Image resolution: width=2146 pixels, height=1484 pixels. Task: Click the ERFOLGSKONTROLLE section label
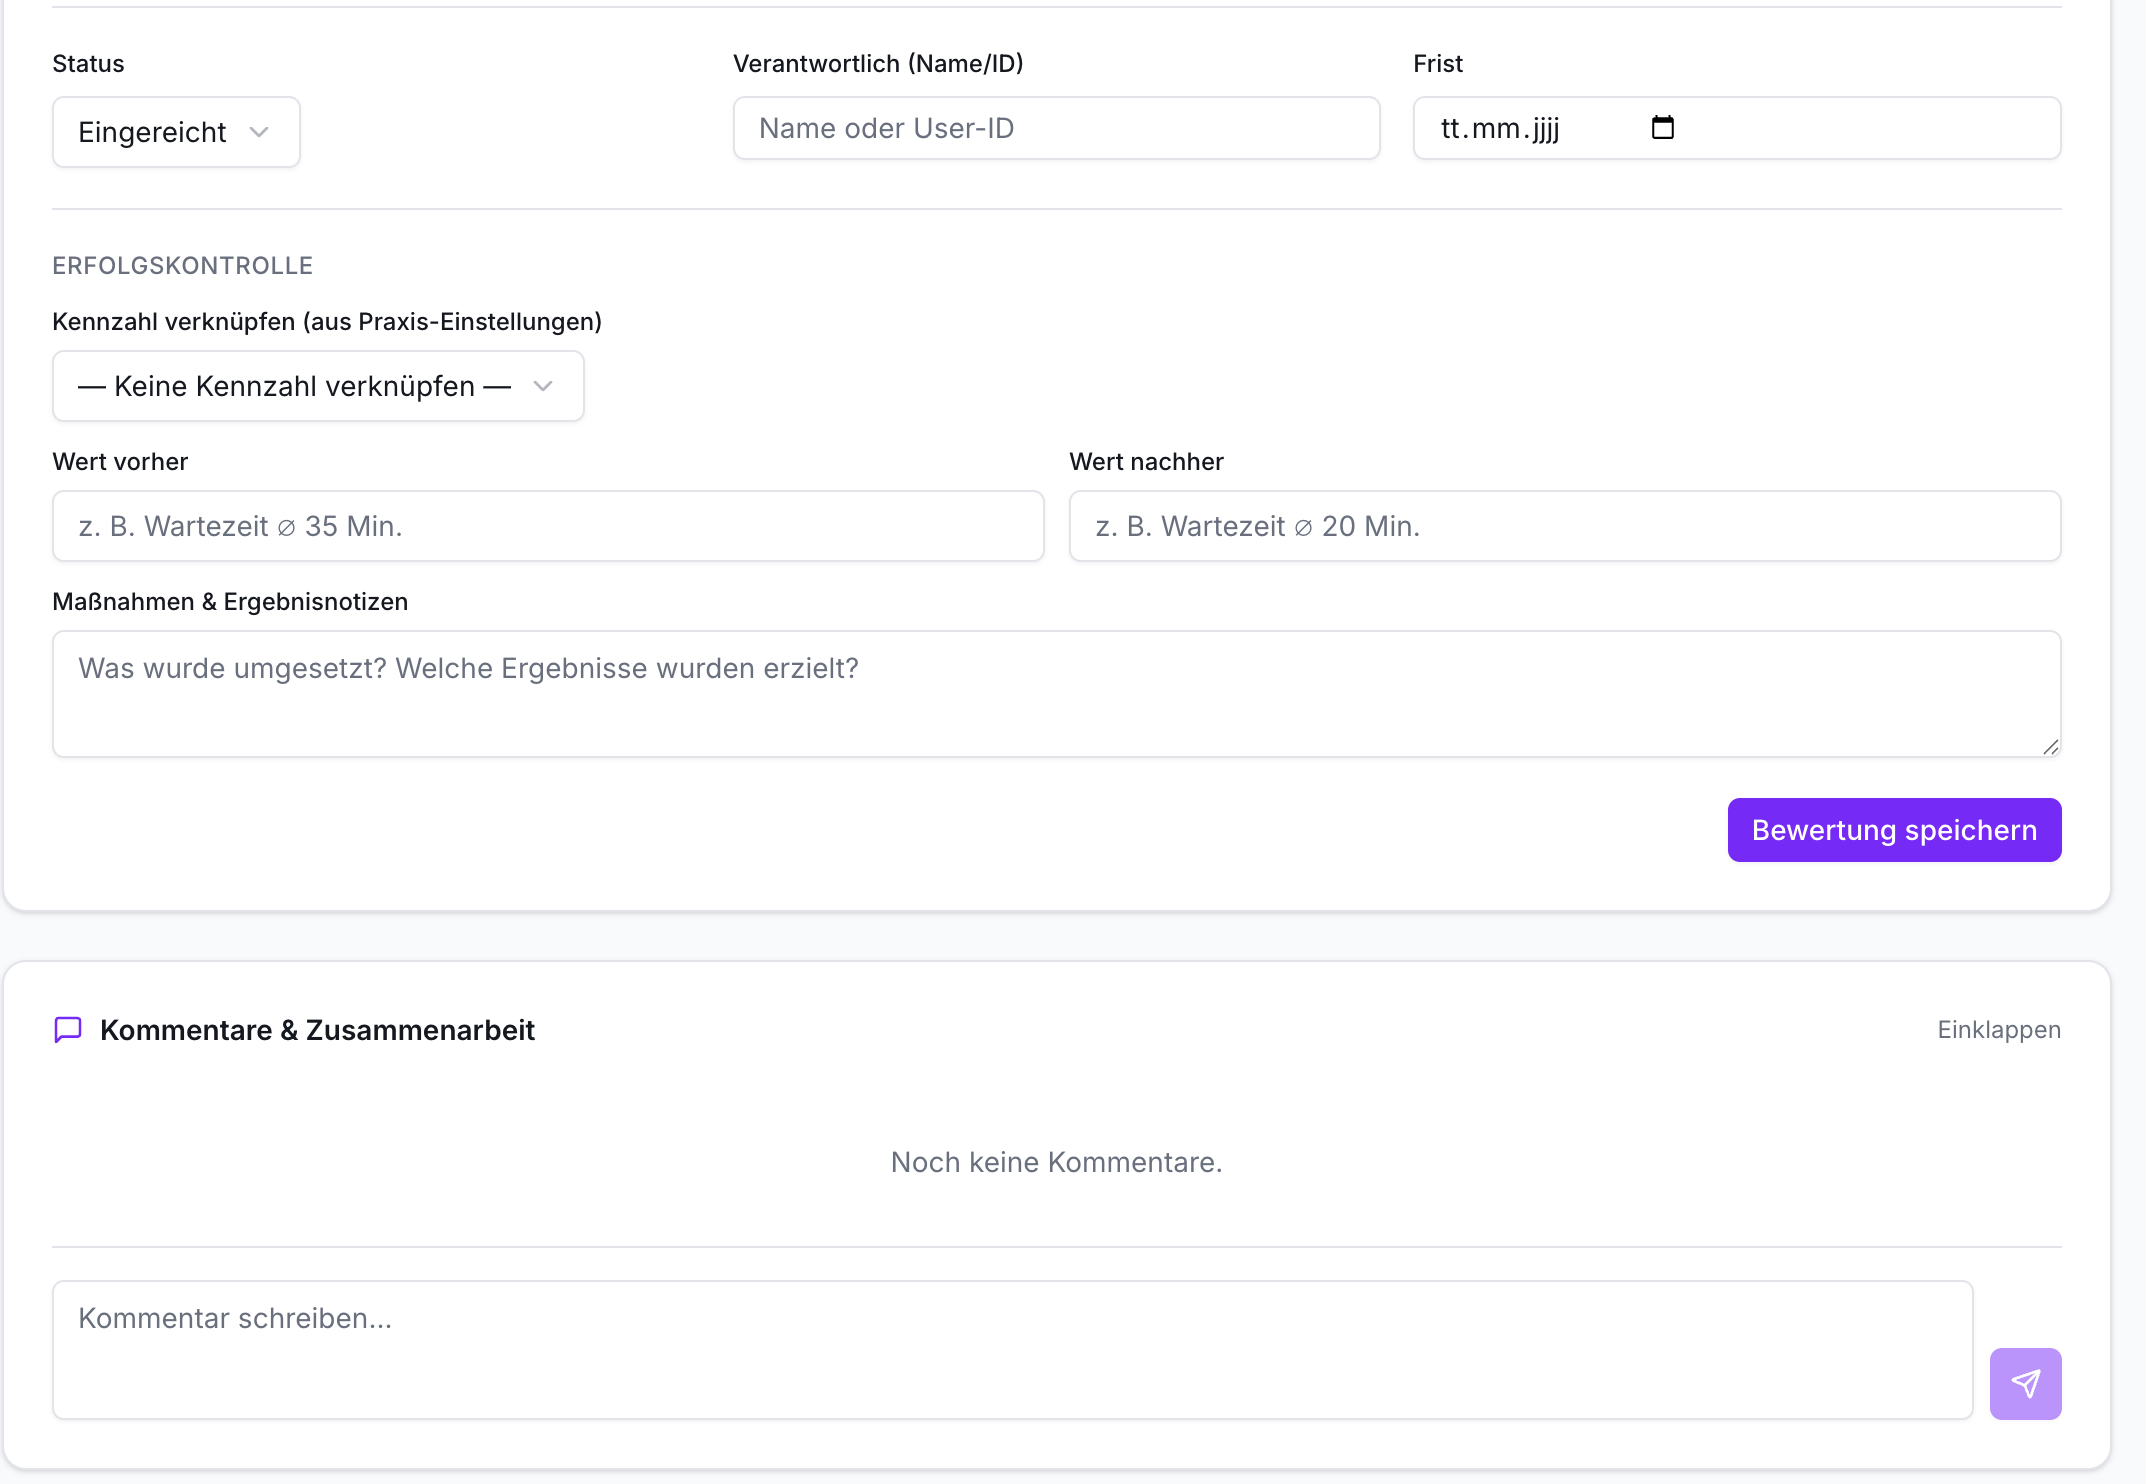(x=183, y=266)
